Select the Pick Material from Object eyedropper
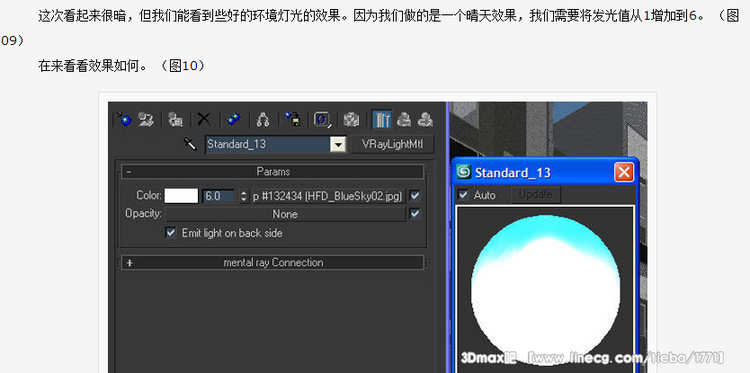Screen dimensions: 750x373 (190, 144)
